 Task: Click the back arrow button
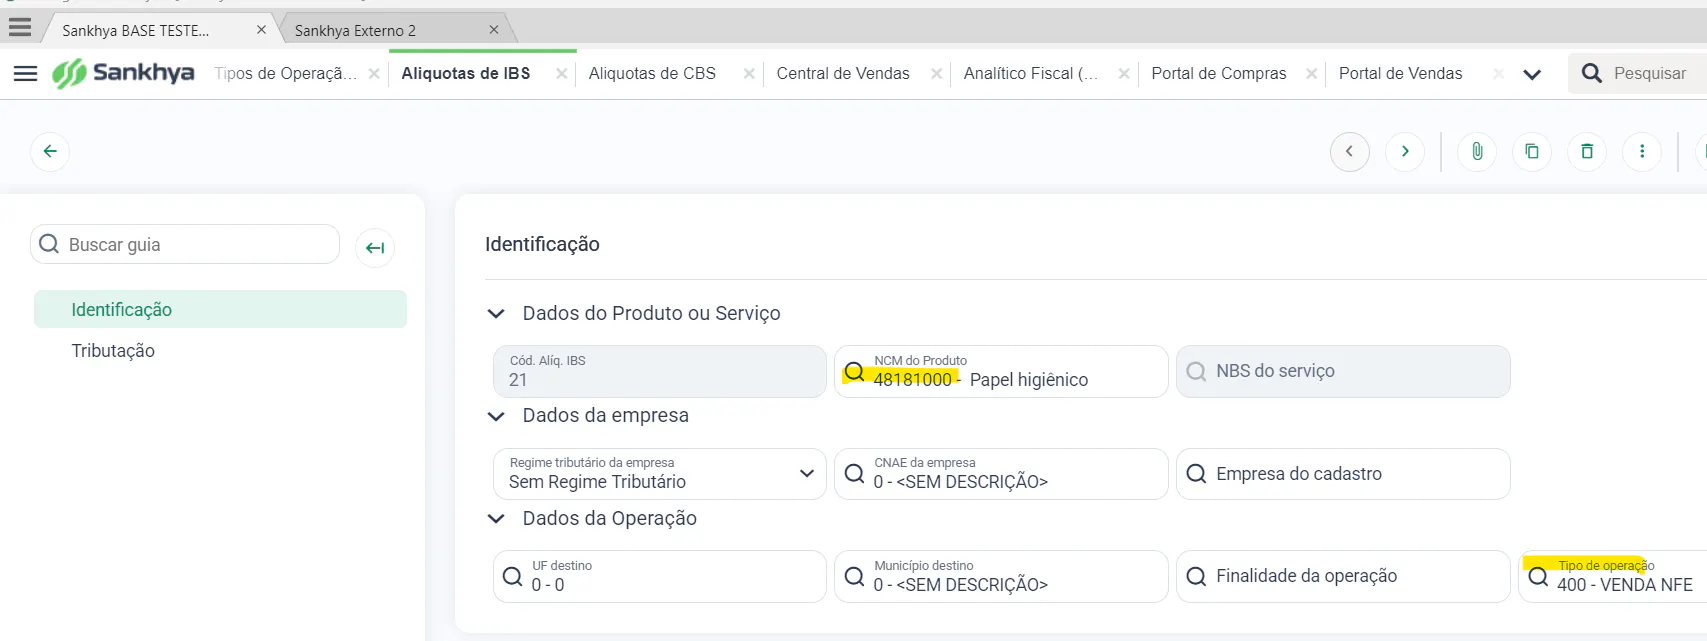tap(50, 152)
